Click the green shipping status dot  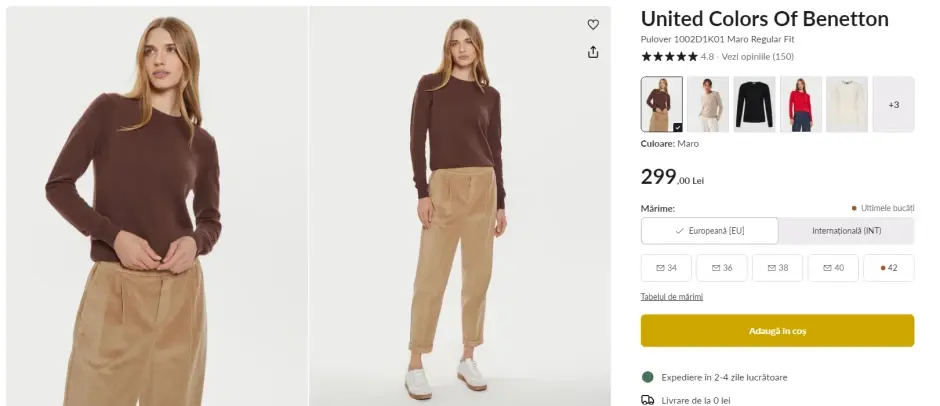pos(648,377)
